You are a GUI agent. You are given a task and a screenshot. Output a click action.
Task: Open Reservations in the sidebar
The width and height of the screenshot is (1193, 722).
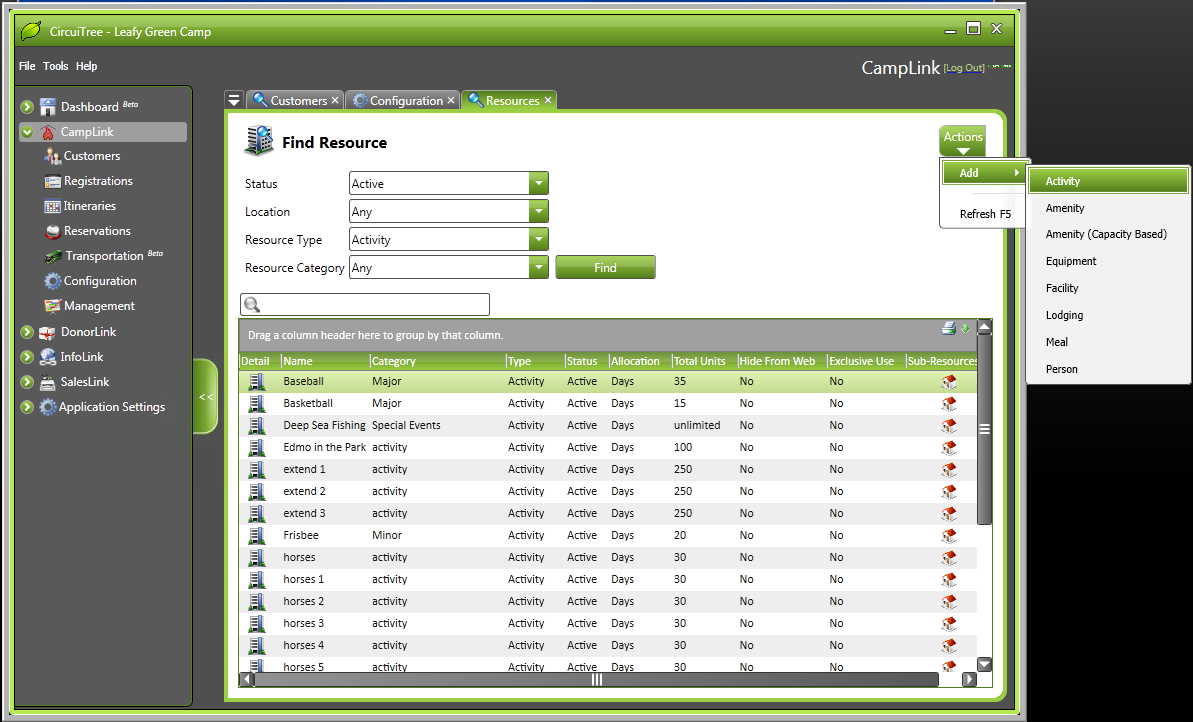pos(96,231)
